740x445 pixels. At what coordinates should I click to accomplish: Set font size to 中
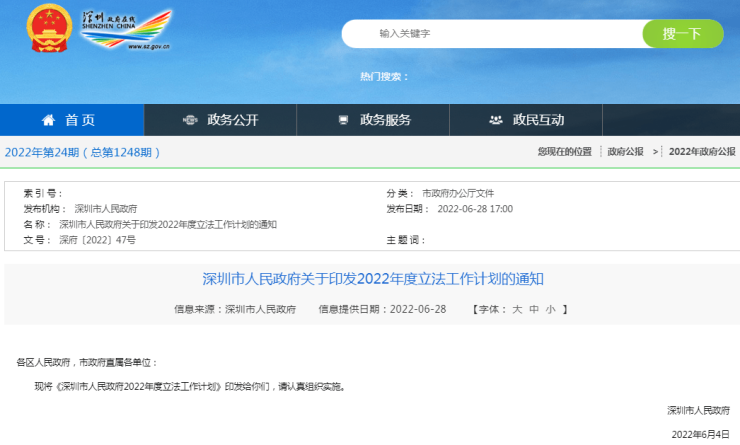point(534,310)
